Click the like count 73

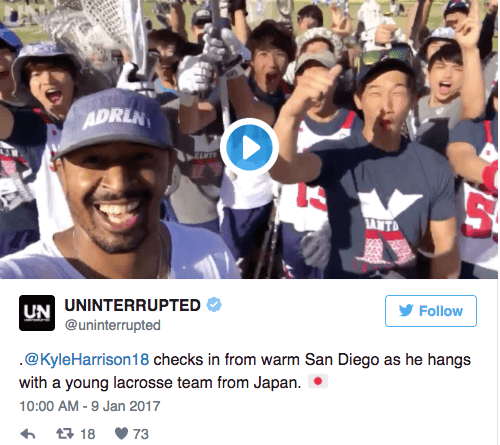click(x=141, y=434)
